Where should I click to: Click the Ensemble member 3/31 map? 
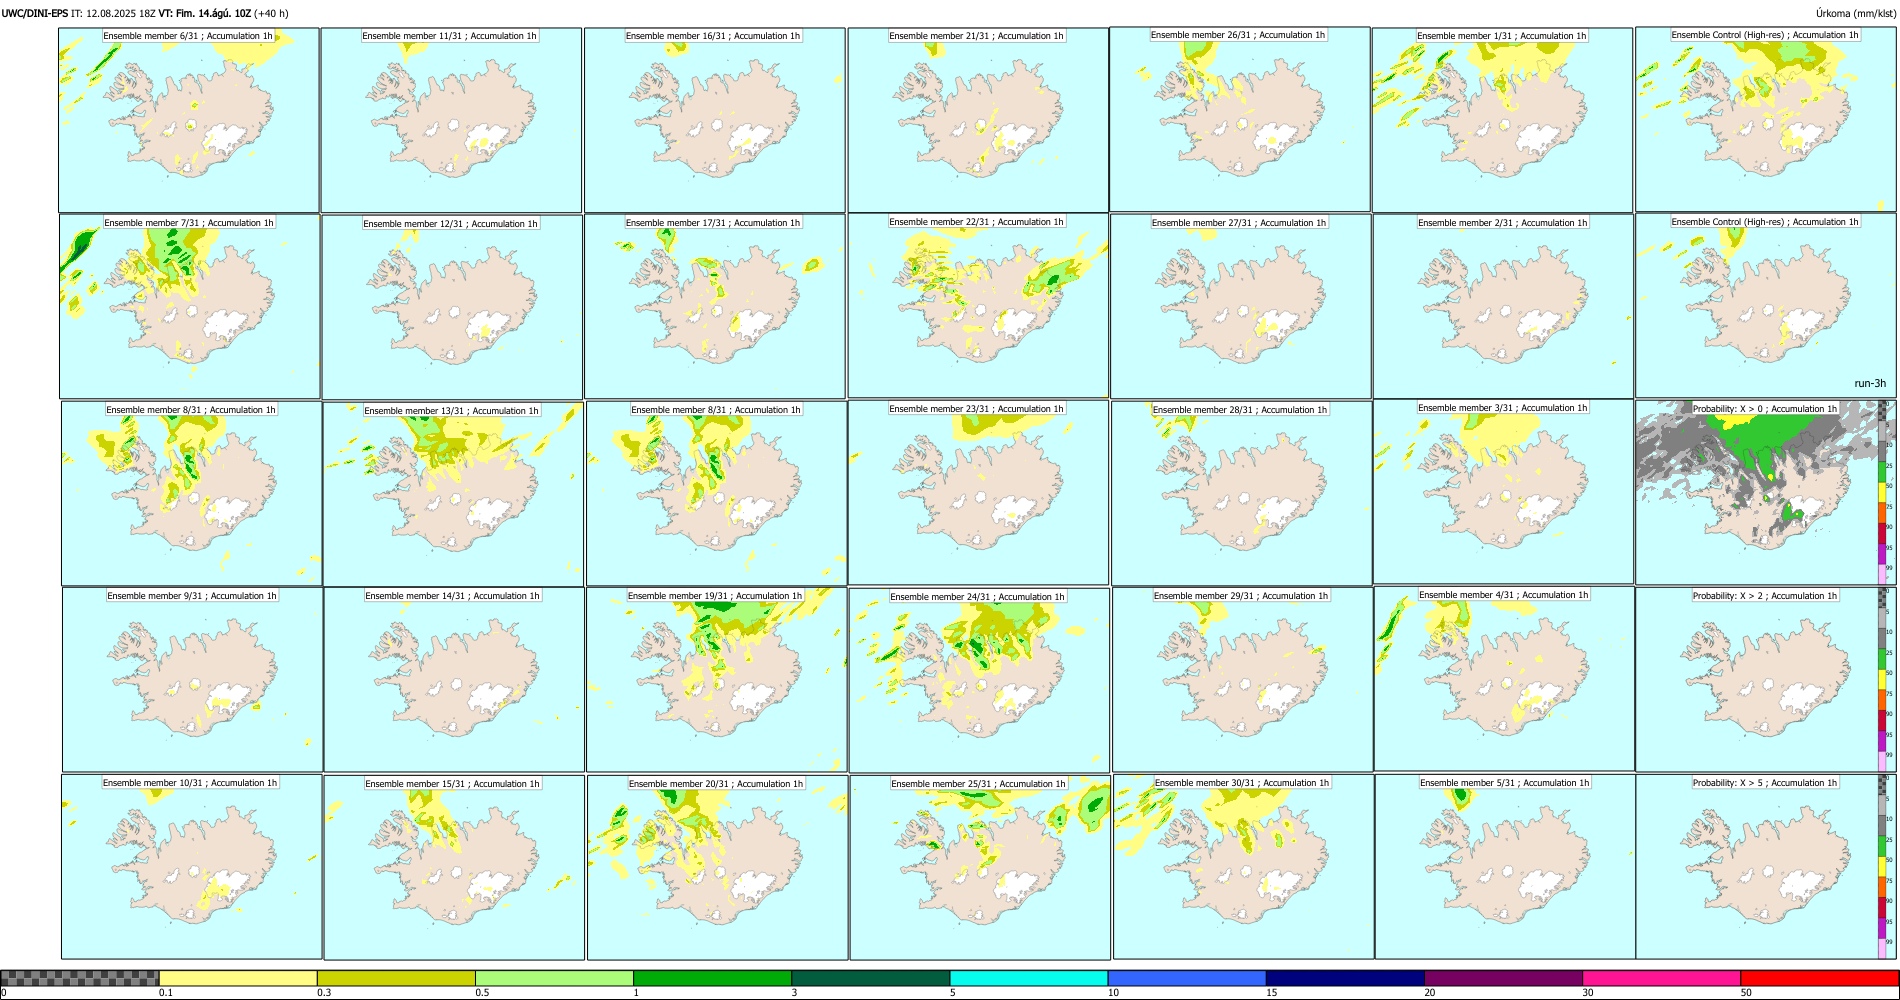coord(1503,492)
